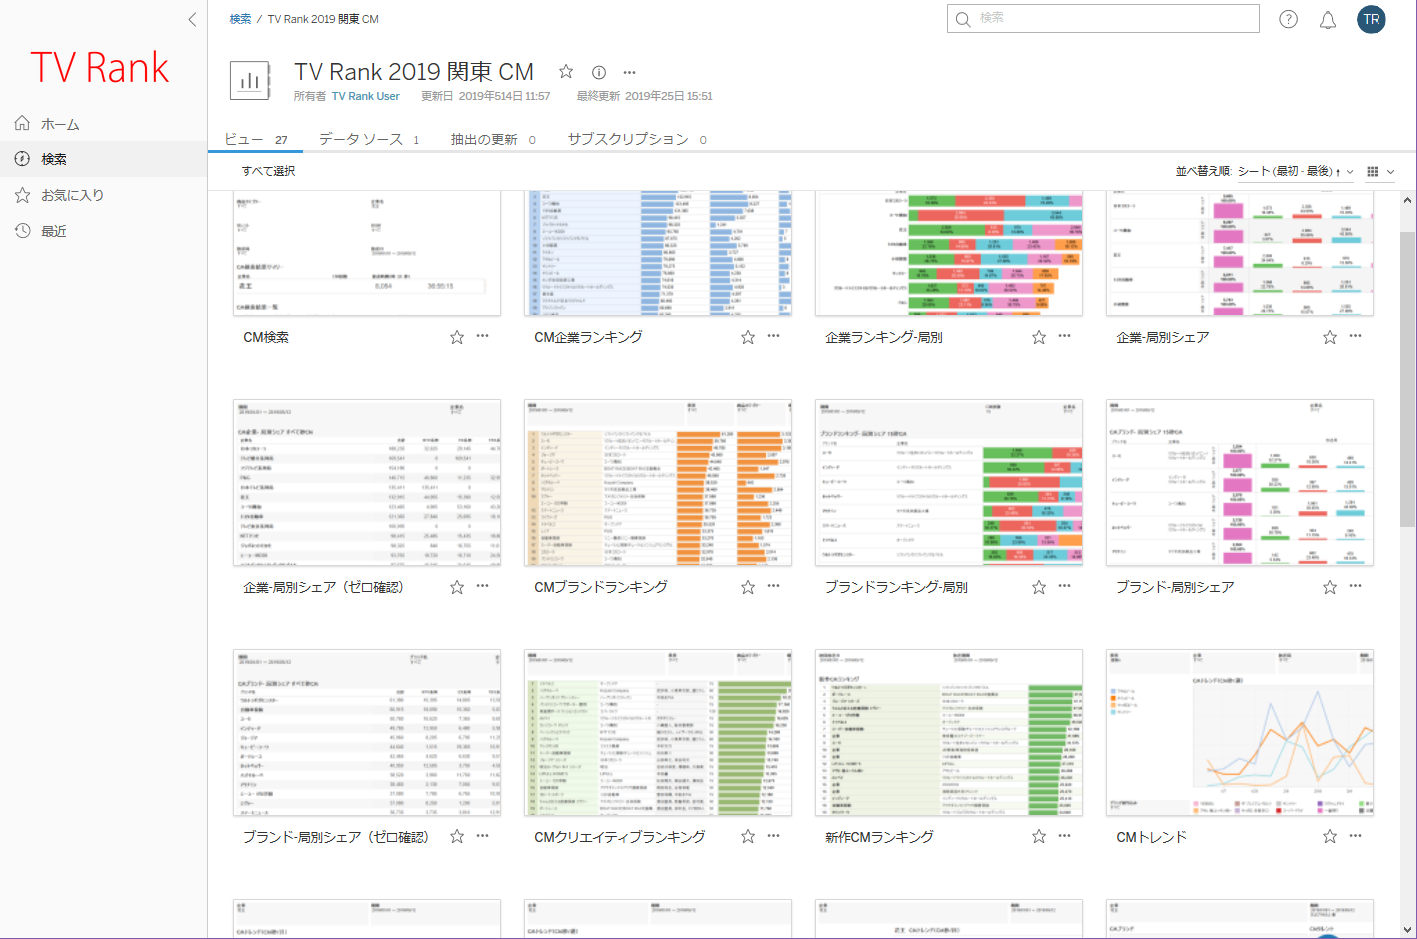Expand the grid view mode dropdown
Image resolution: width=1417 pixels, height=939 pixels.
(1380, 171)
